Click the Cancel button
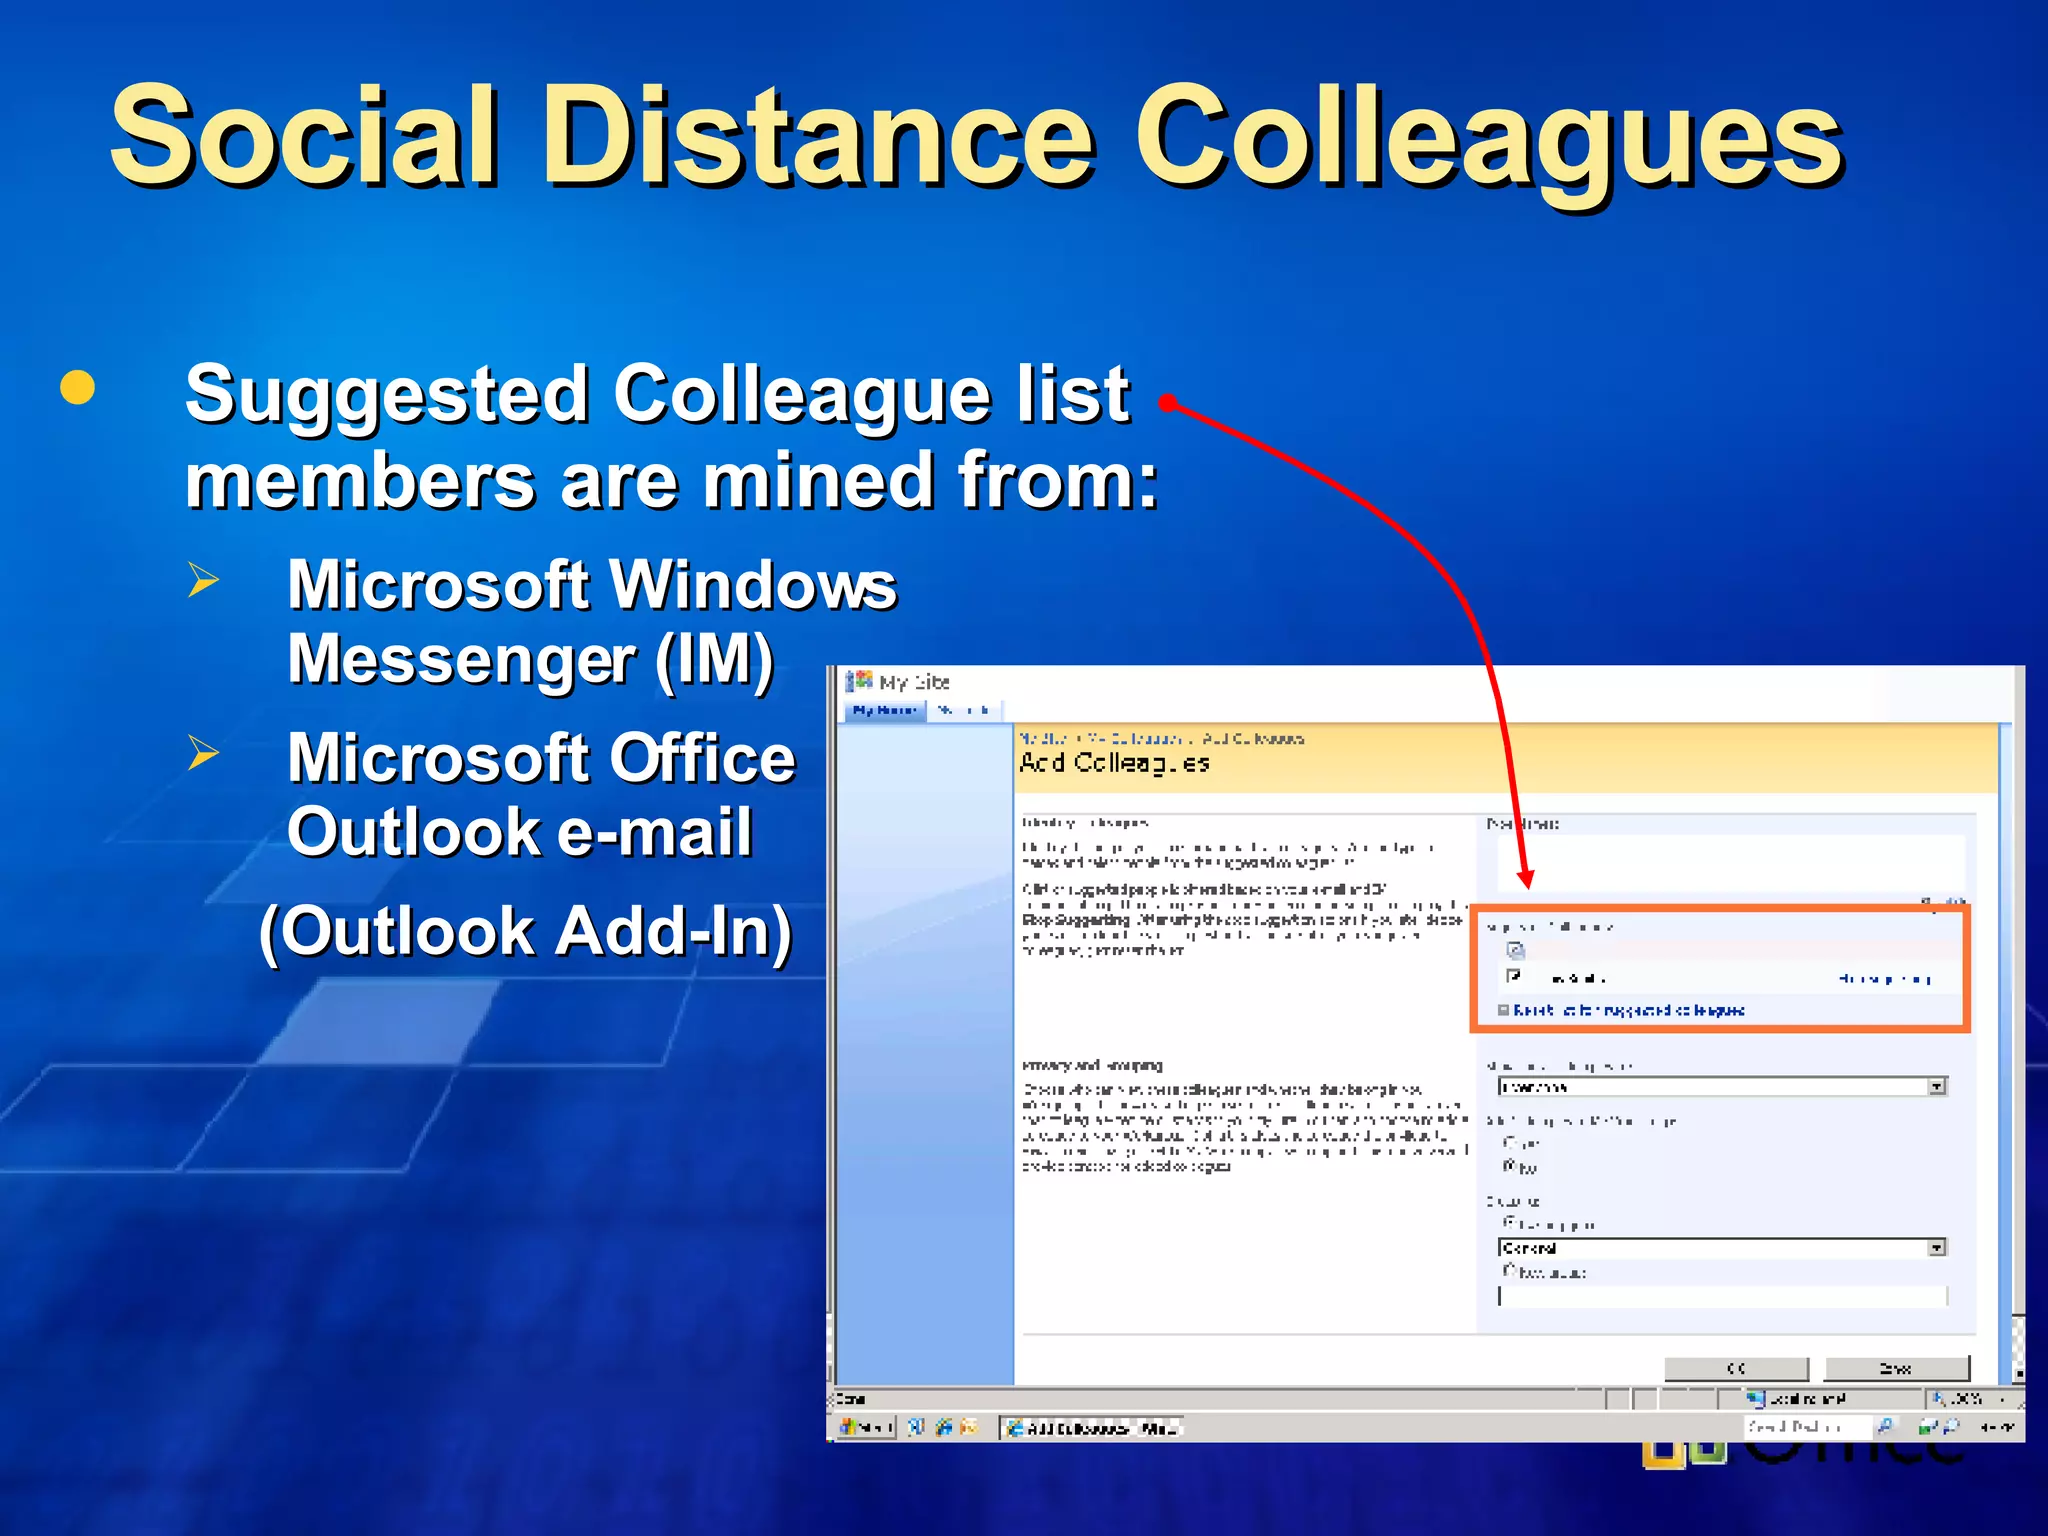This screenshot has height=1536, width=2048. point(1896,1369)
